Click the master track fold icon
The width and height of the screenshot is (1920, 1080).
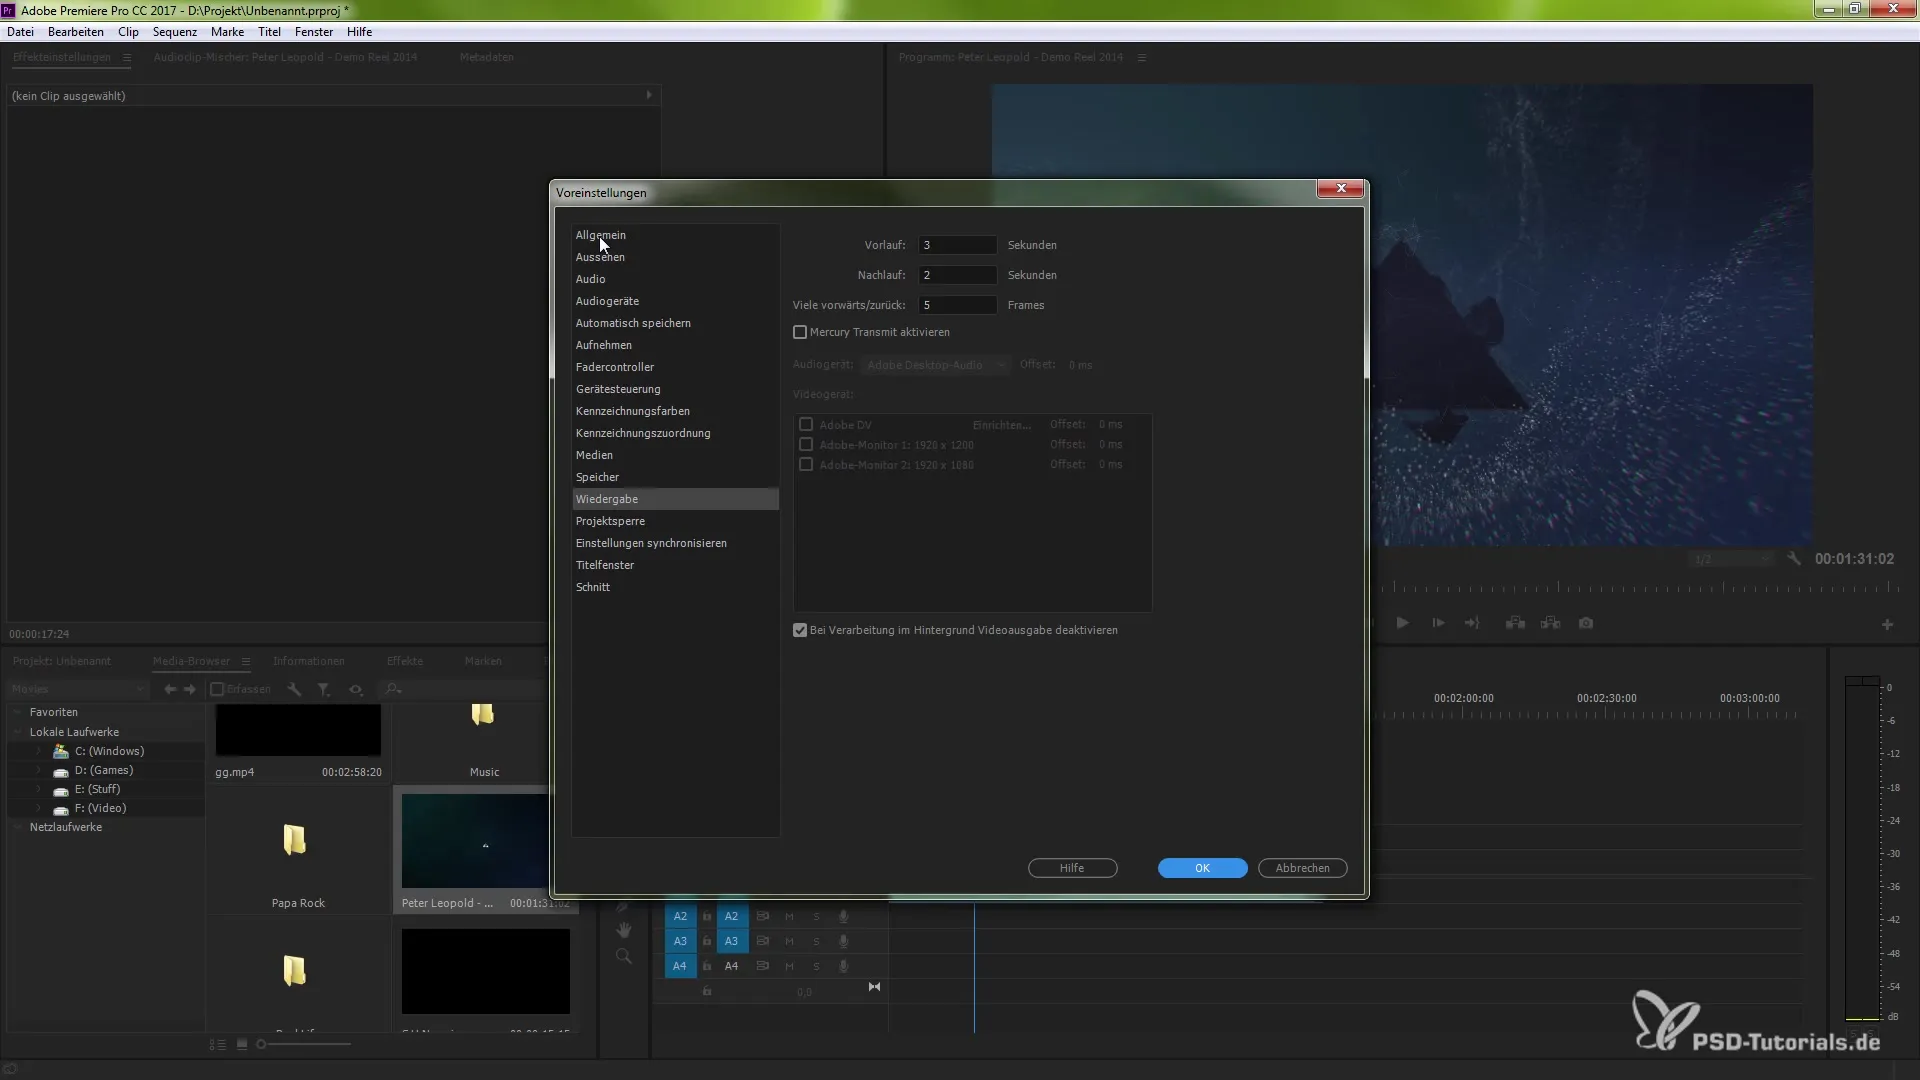point(874,987)
